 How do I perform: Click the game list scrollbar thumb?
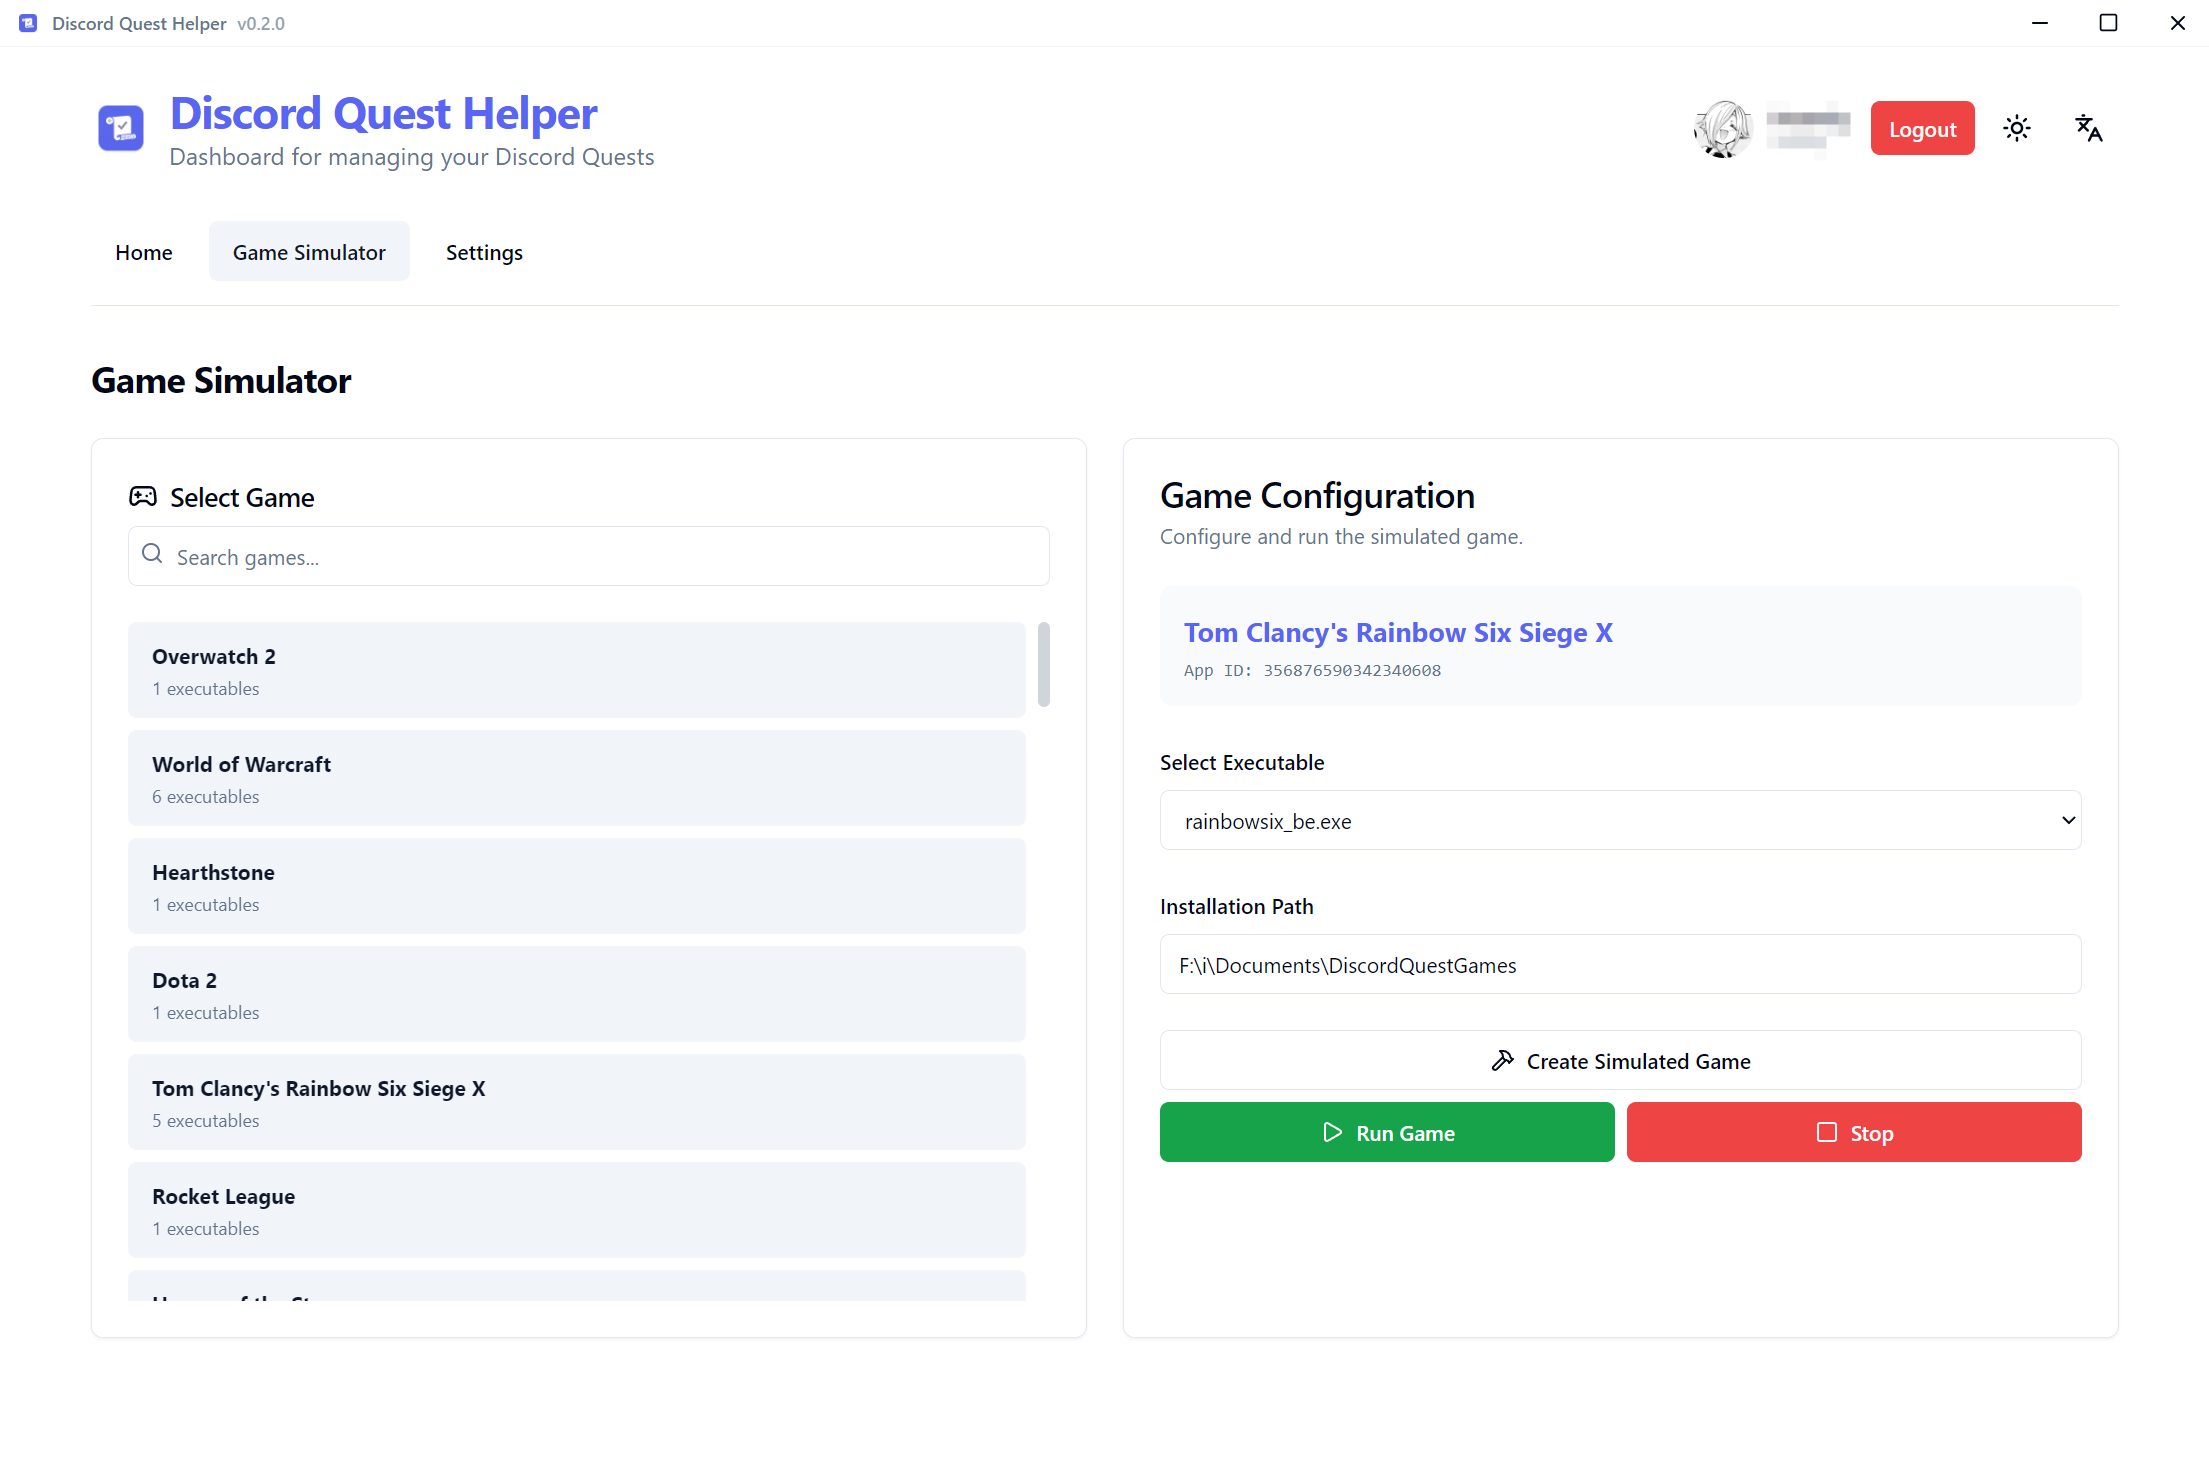pos(1043,664)
